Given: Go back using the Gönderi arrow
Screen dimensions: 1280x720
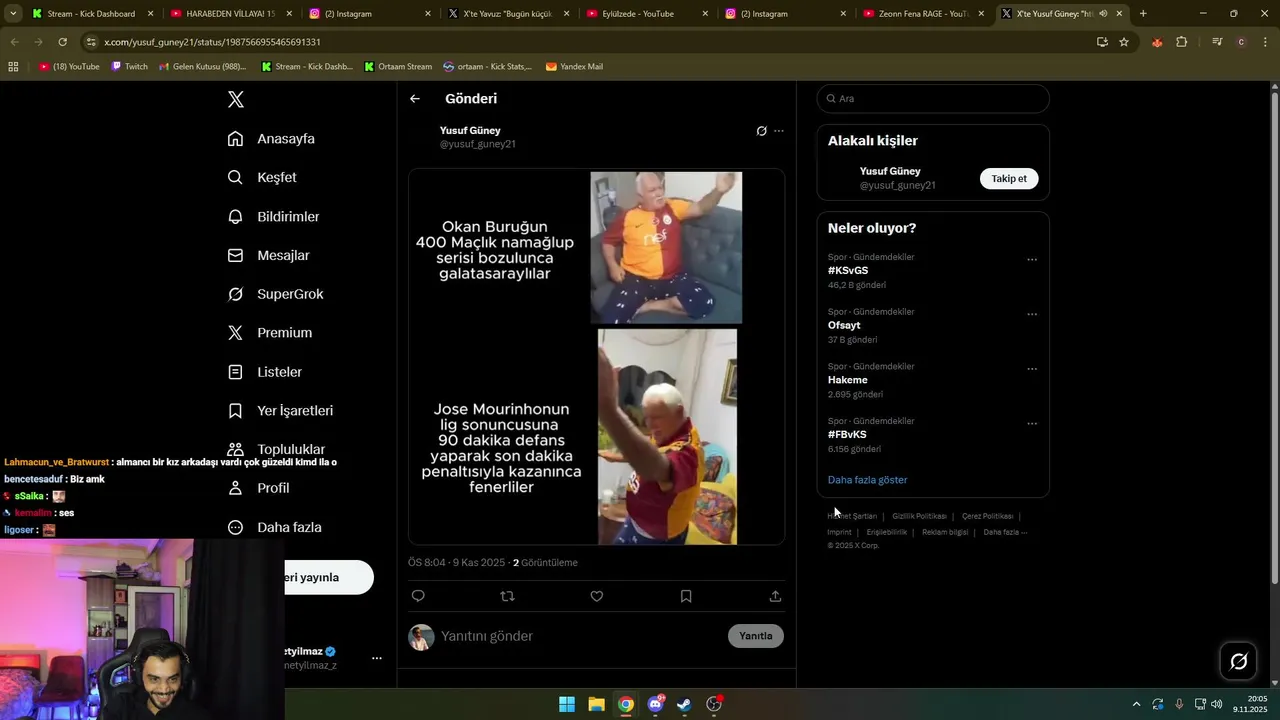Looking at the screenshot, I should 415,99.
